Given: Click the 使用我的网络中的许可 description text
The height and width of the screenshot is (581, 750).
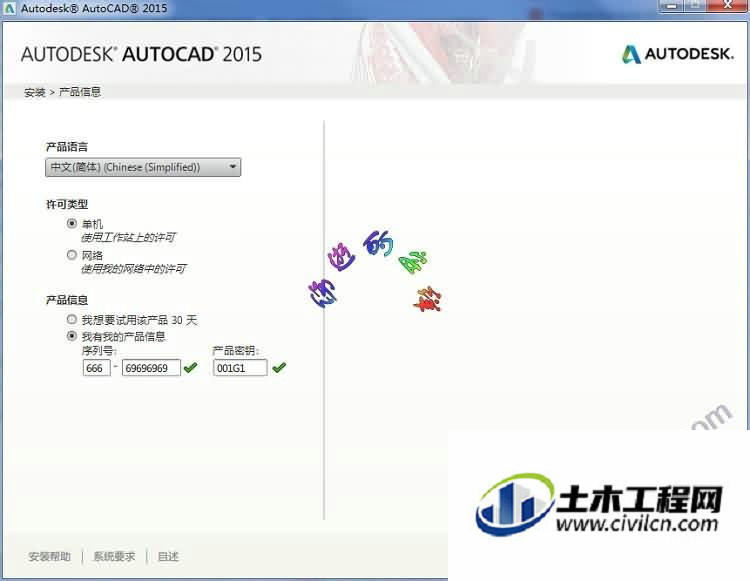Looking at the screenshot, I should click(x=133, y=269).
